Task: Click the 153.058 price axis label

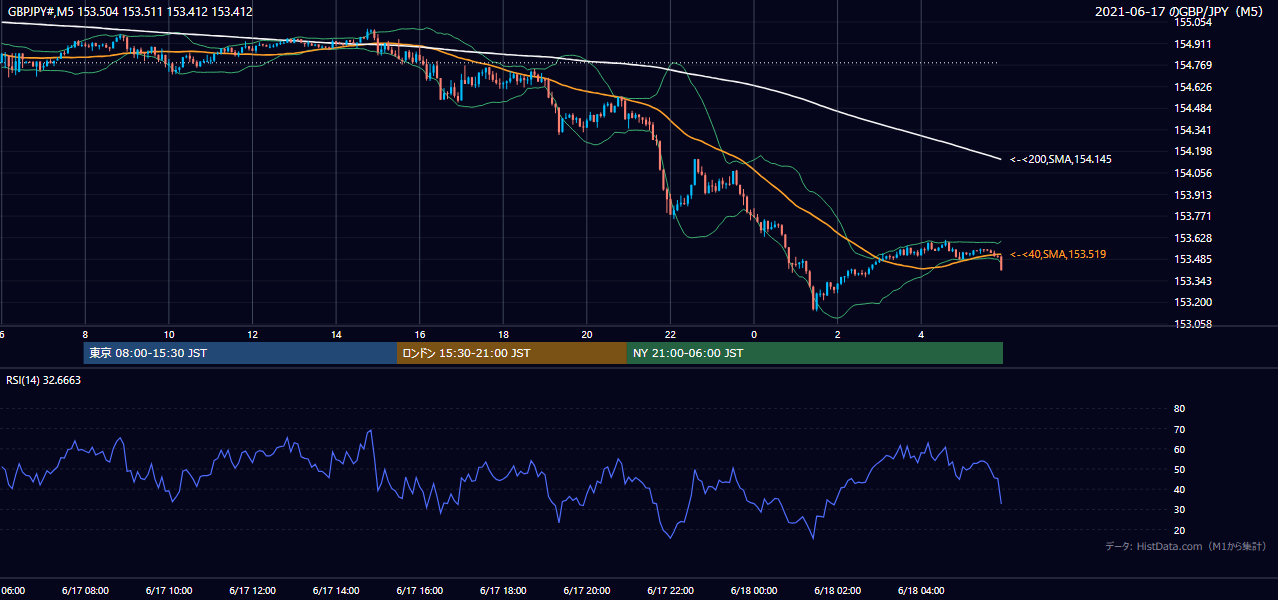Action: 1194,324
